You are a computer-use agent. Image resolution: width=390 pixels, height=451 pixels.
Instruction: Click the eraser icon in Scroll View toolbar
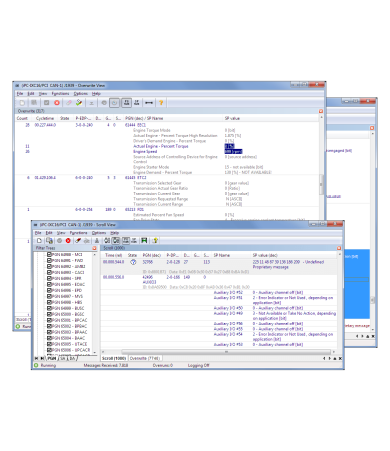click(78, 240)
